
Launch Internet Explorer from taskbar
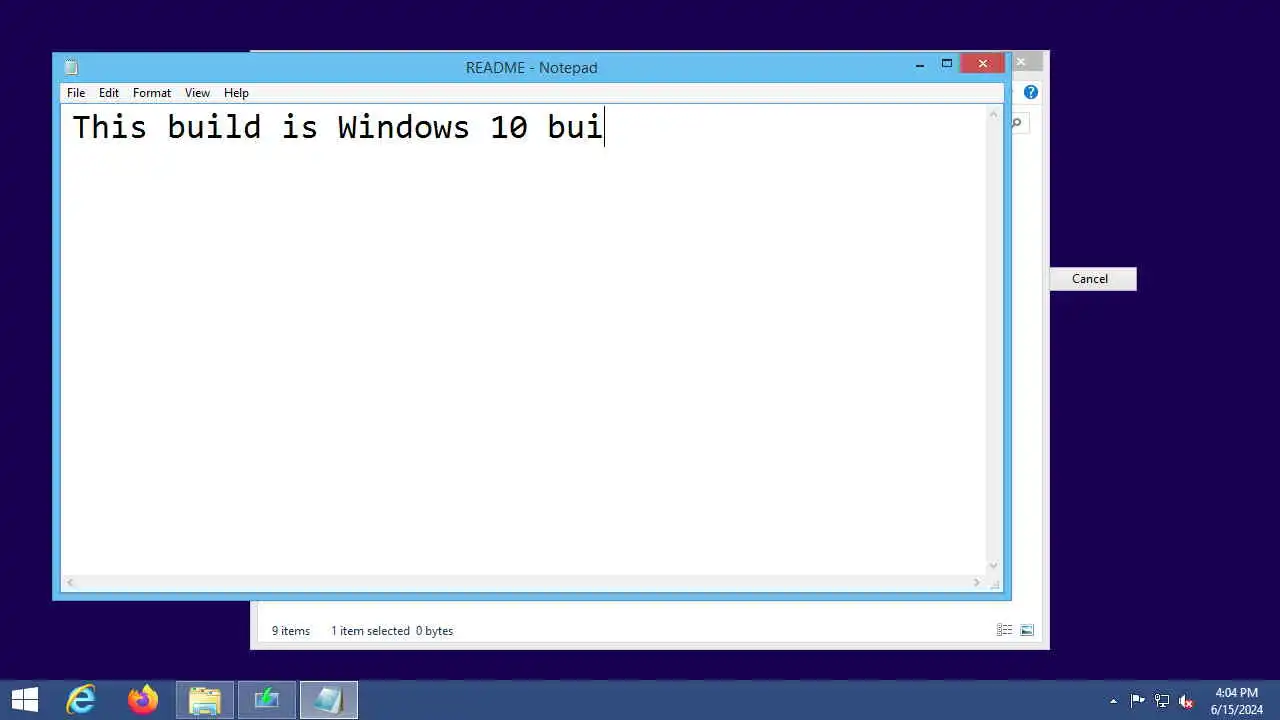[81, 700]
